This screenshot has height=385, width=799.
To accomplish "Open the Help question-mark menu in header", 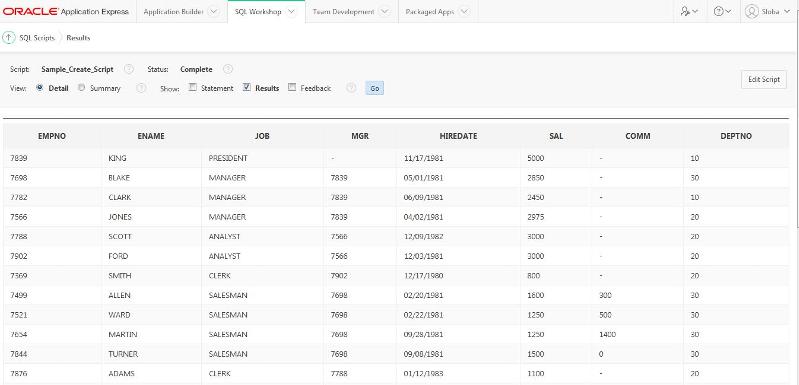I will (x=723, y=11).
